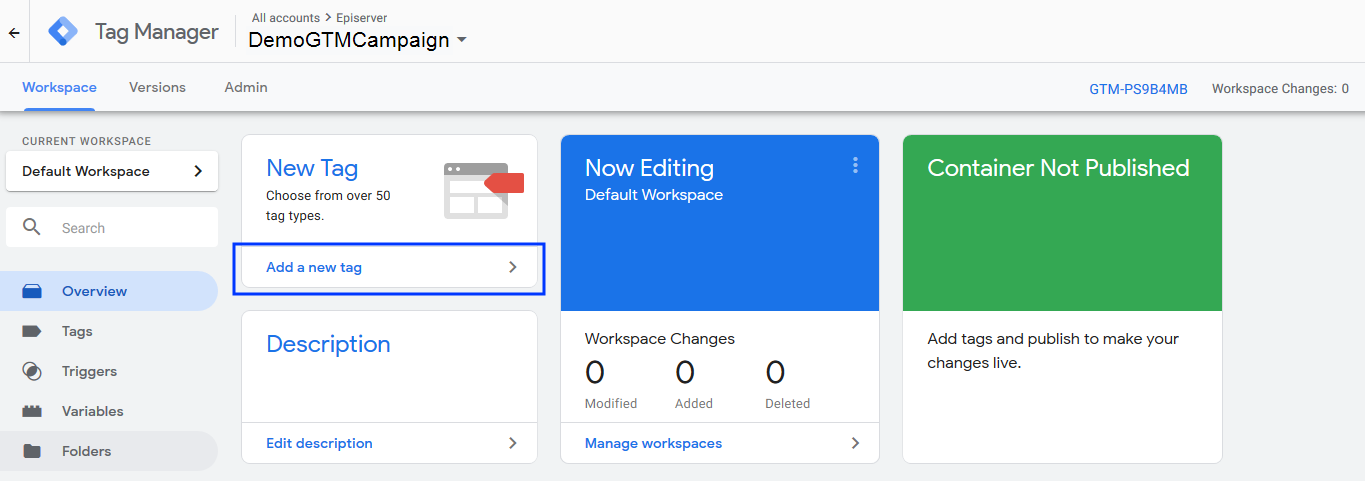Image resolution: width=1365 pixels, height=481 pixels.
Task: Click the Now Editing heading
Action: coord(649,168)
